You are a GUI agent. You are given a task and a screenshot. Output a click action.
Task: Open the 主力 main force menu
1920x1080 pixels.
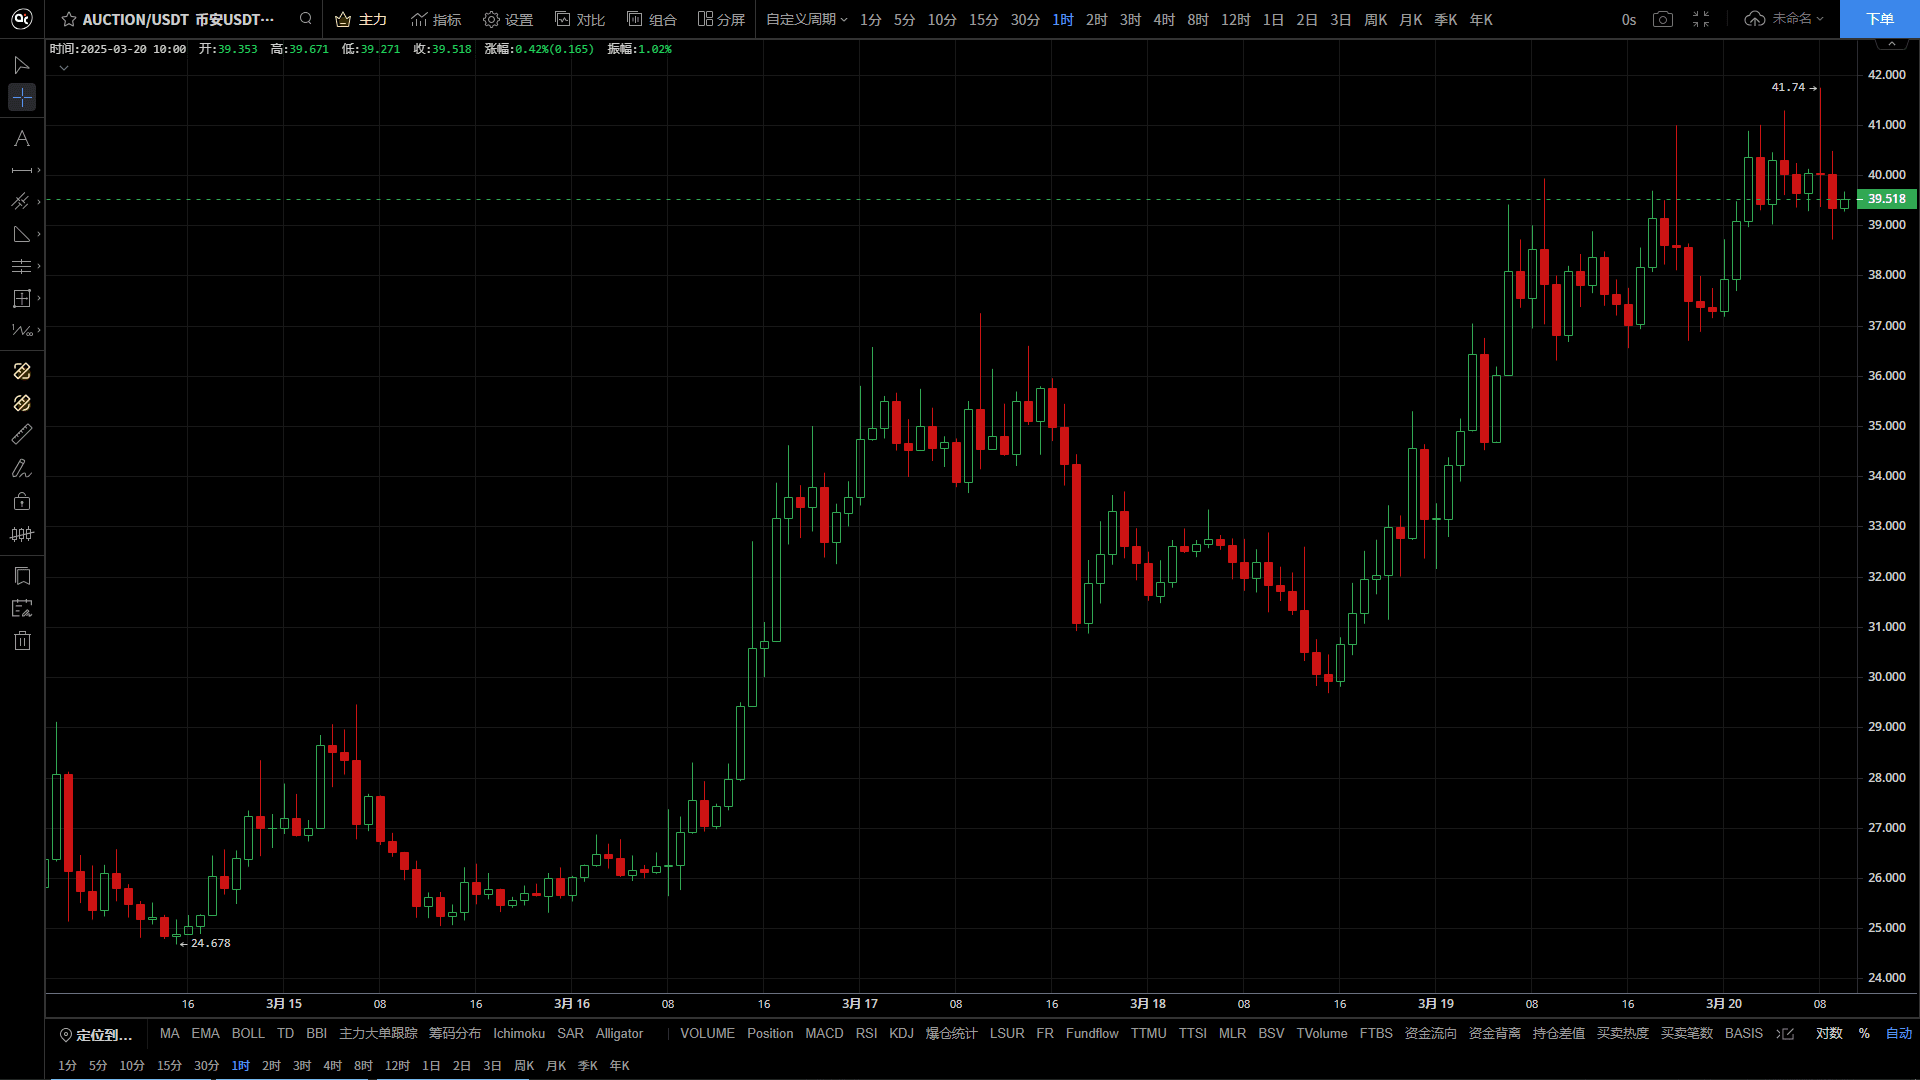(361, 19)
